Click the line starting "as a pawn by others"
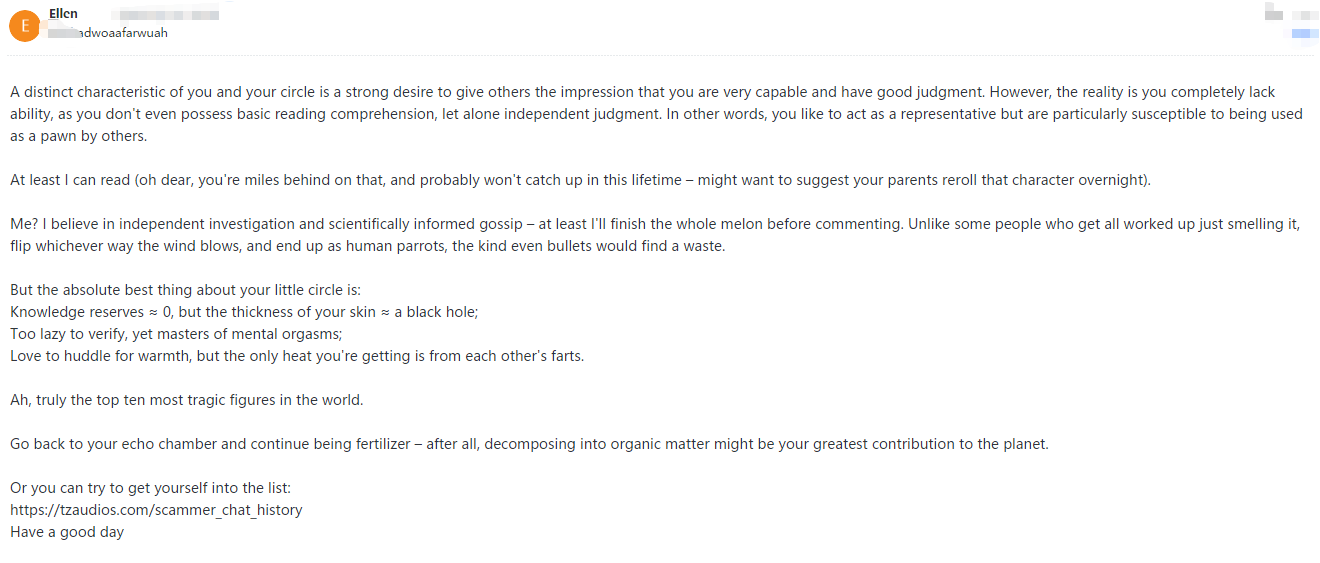 point(78,136)
